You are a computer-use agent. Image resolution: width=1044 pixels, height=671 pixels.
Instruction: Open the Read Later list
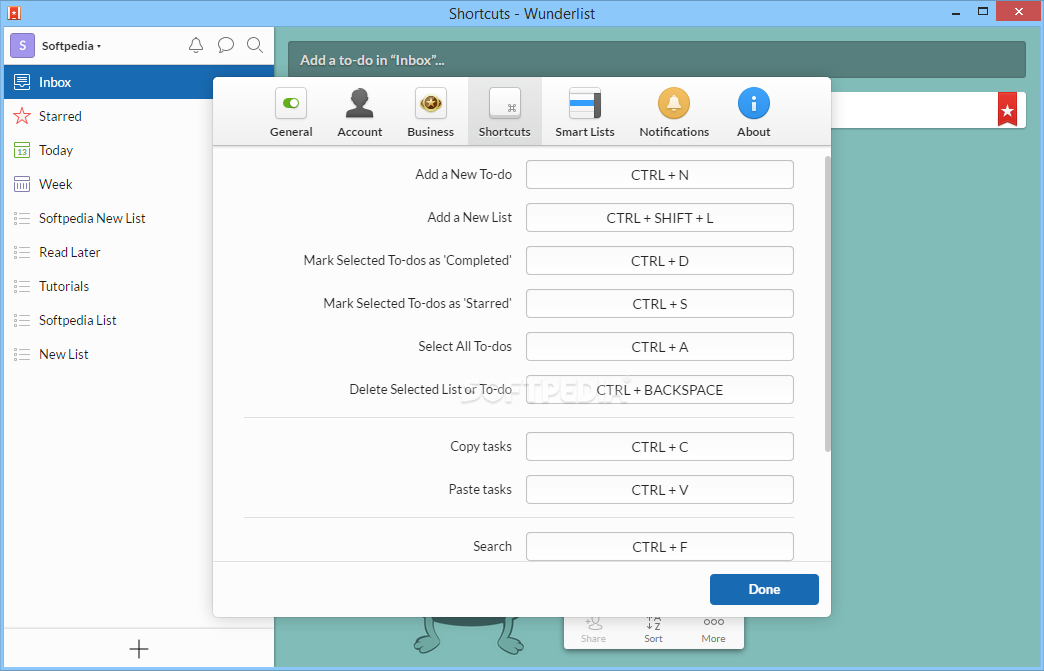(x=109, y=252)
